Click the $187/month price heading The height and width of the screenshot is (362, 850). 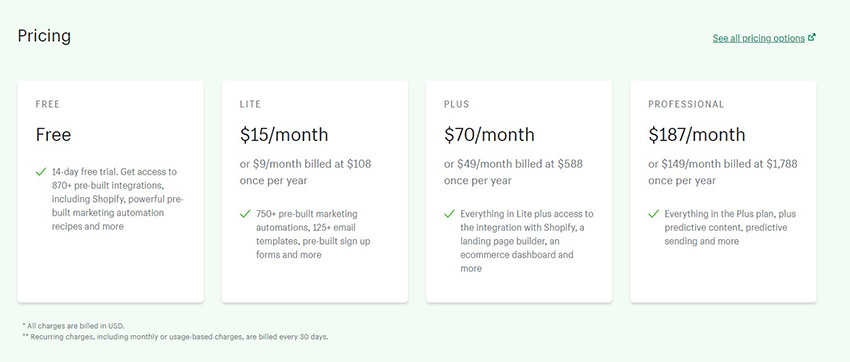point(697,135)
